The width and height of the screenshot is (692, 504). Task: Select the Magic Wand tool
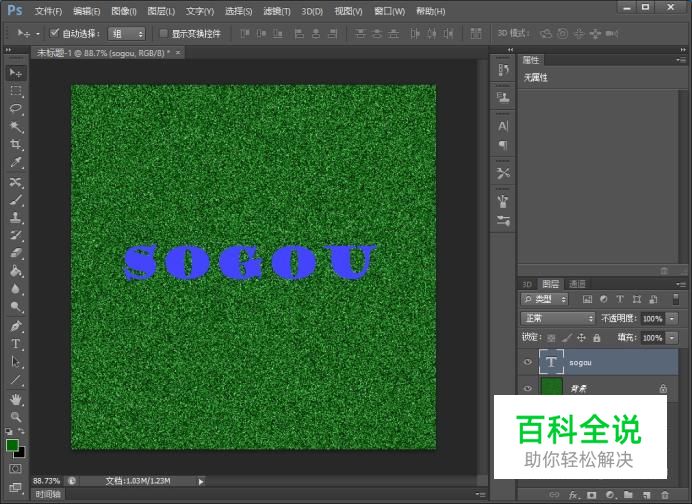[16, 127]
